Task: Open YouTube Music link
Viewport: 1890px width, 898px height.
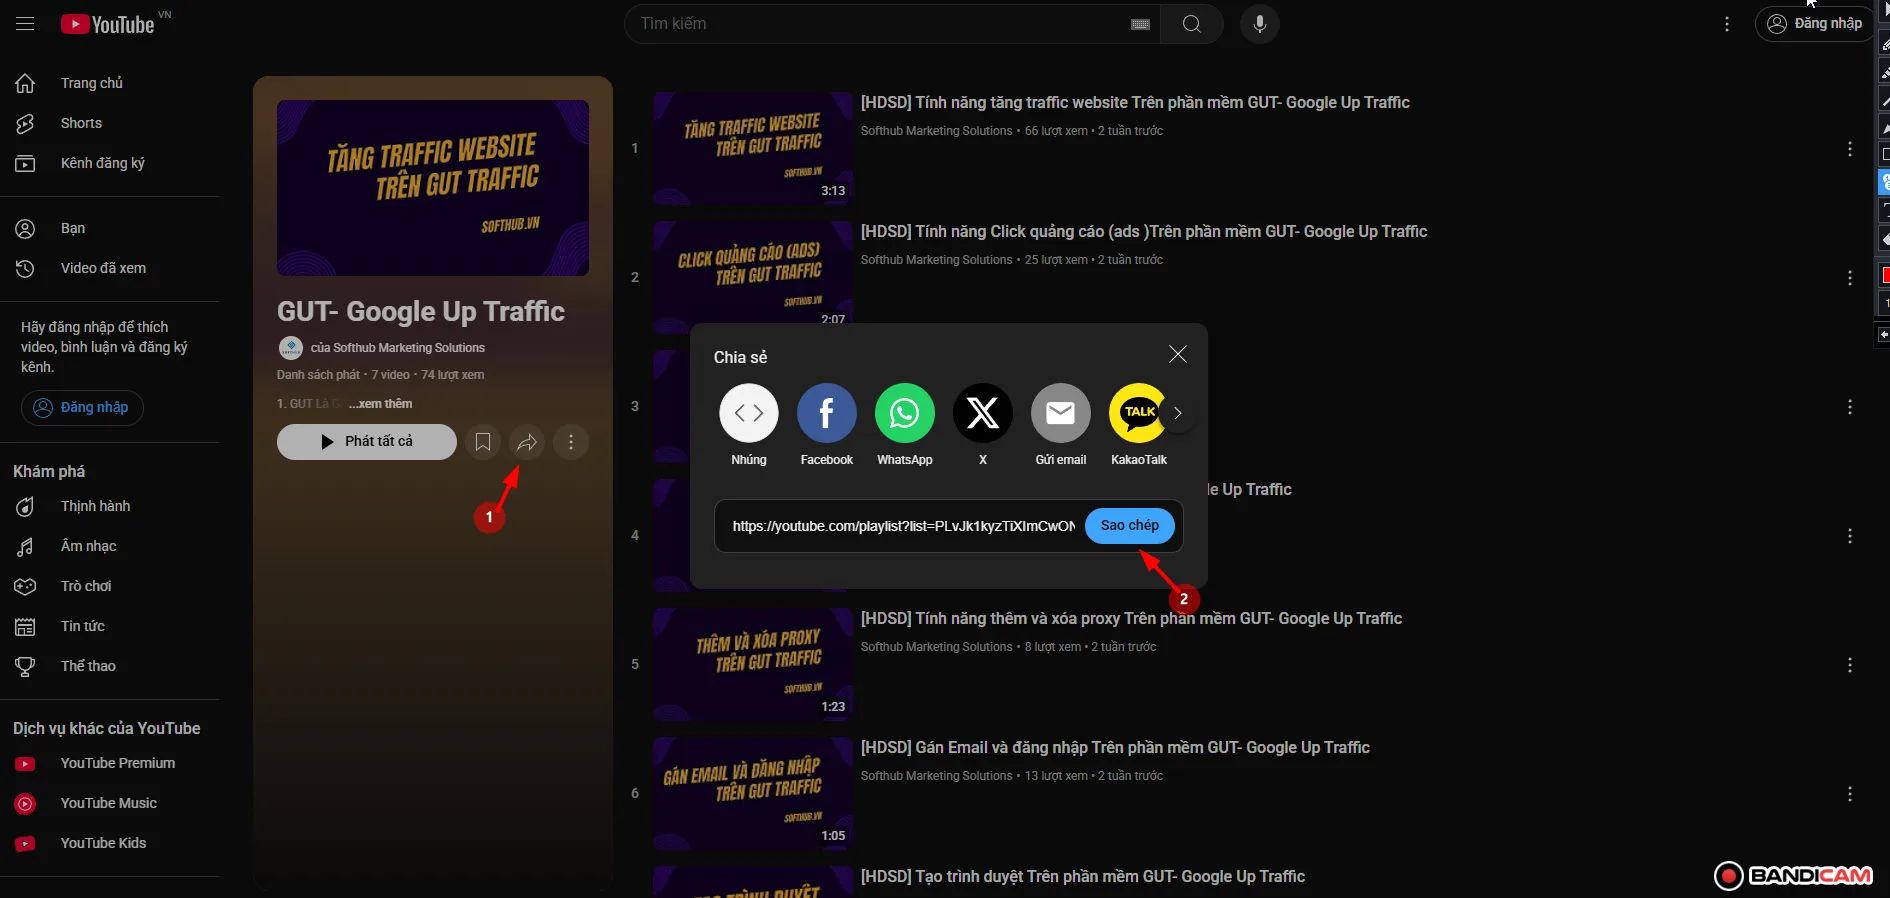Action: (110, 803)
